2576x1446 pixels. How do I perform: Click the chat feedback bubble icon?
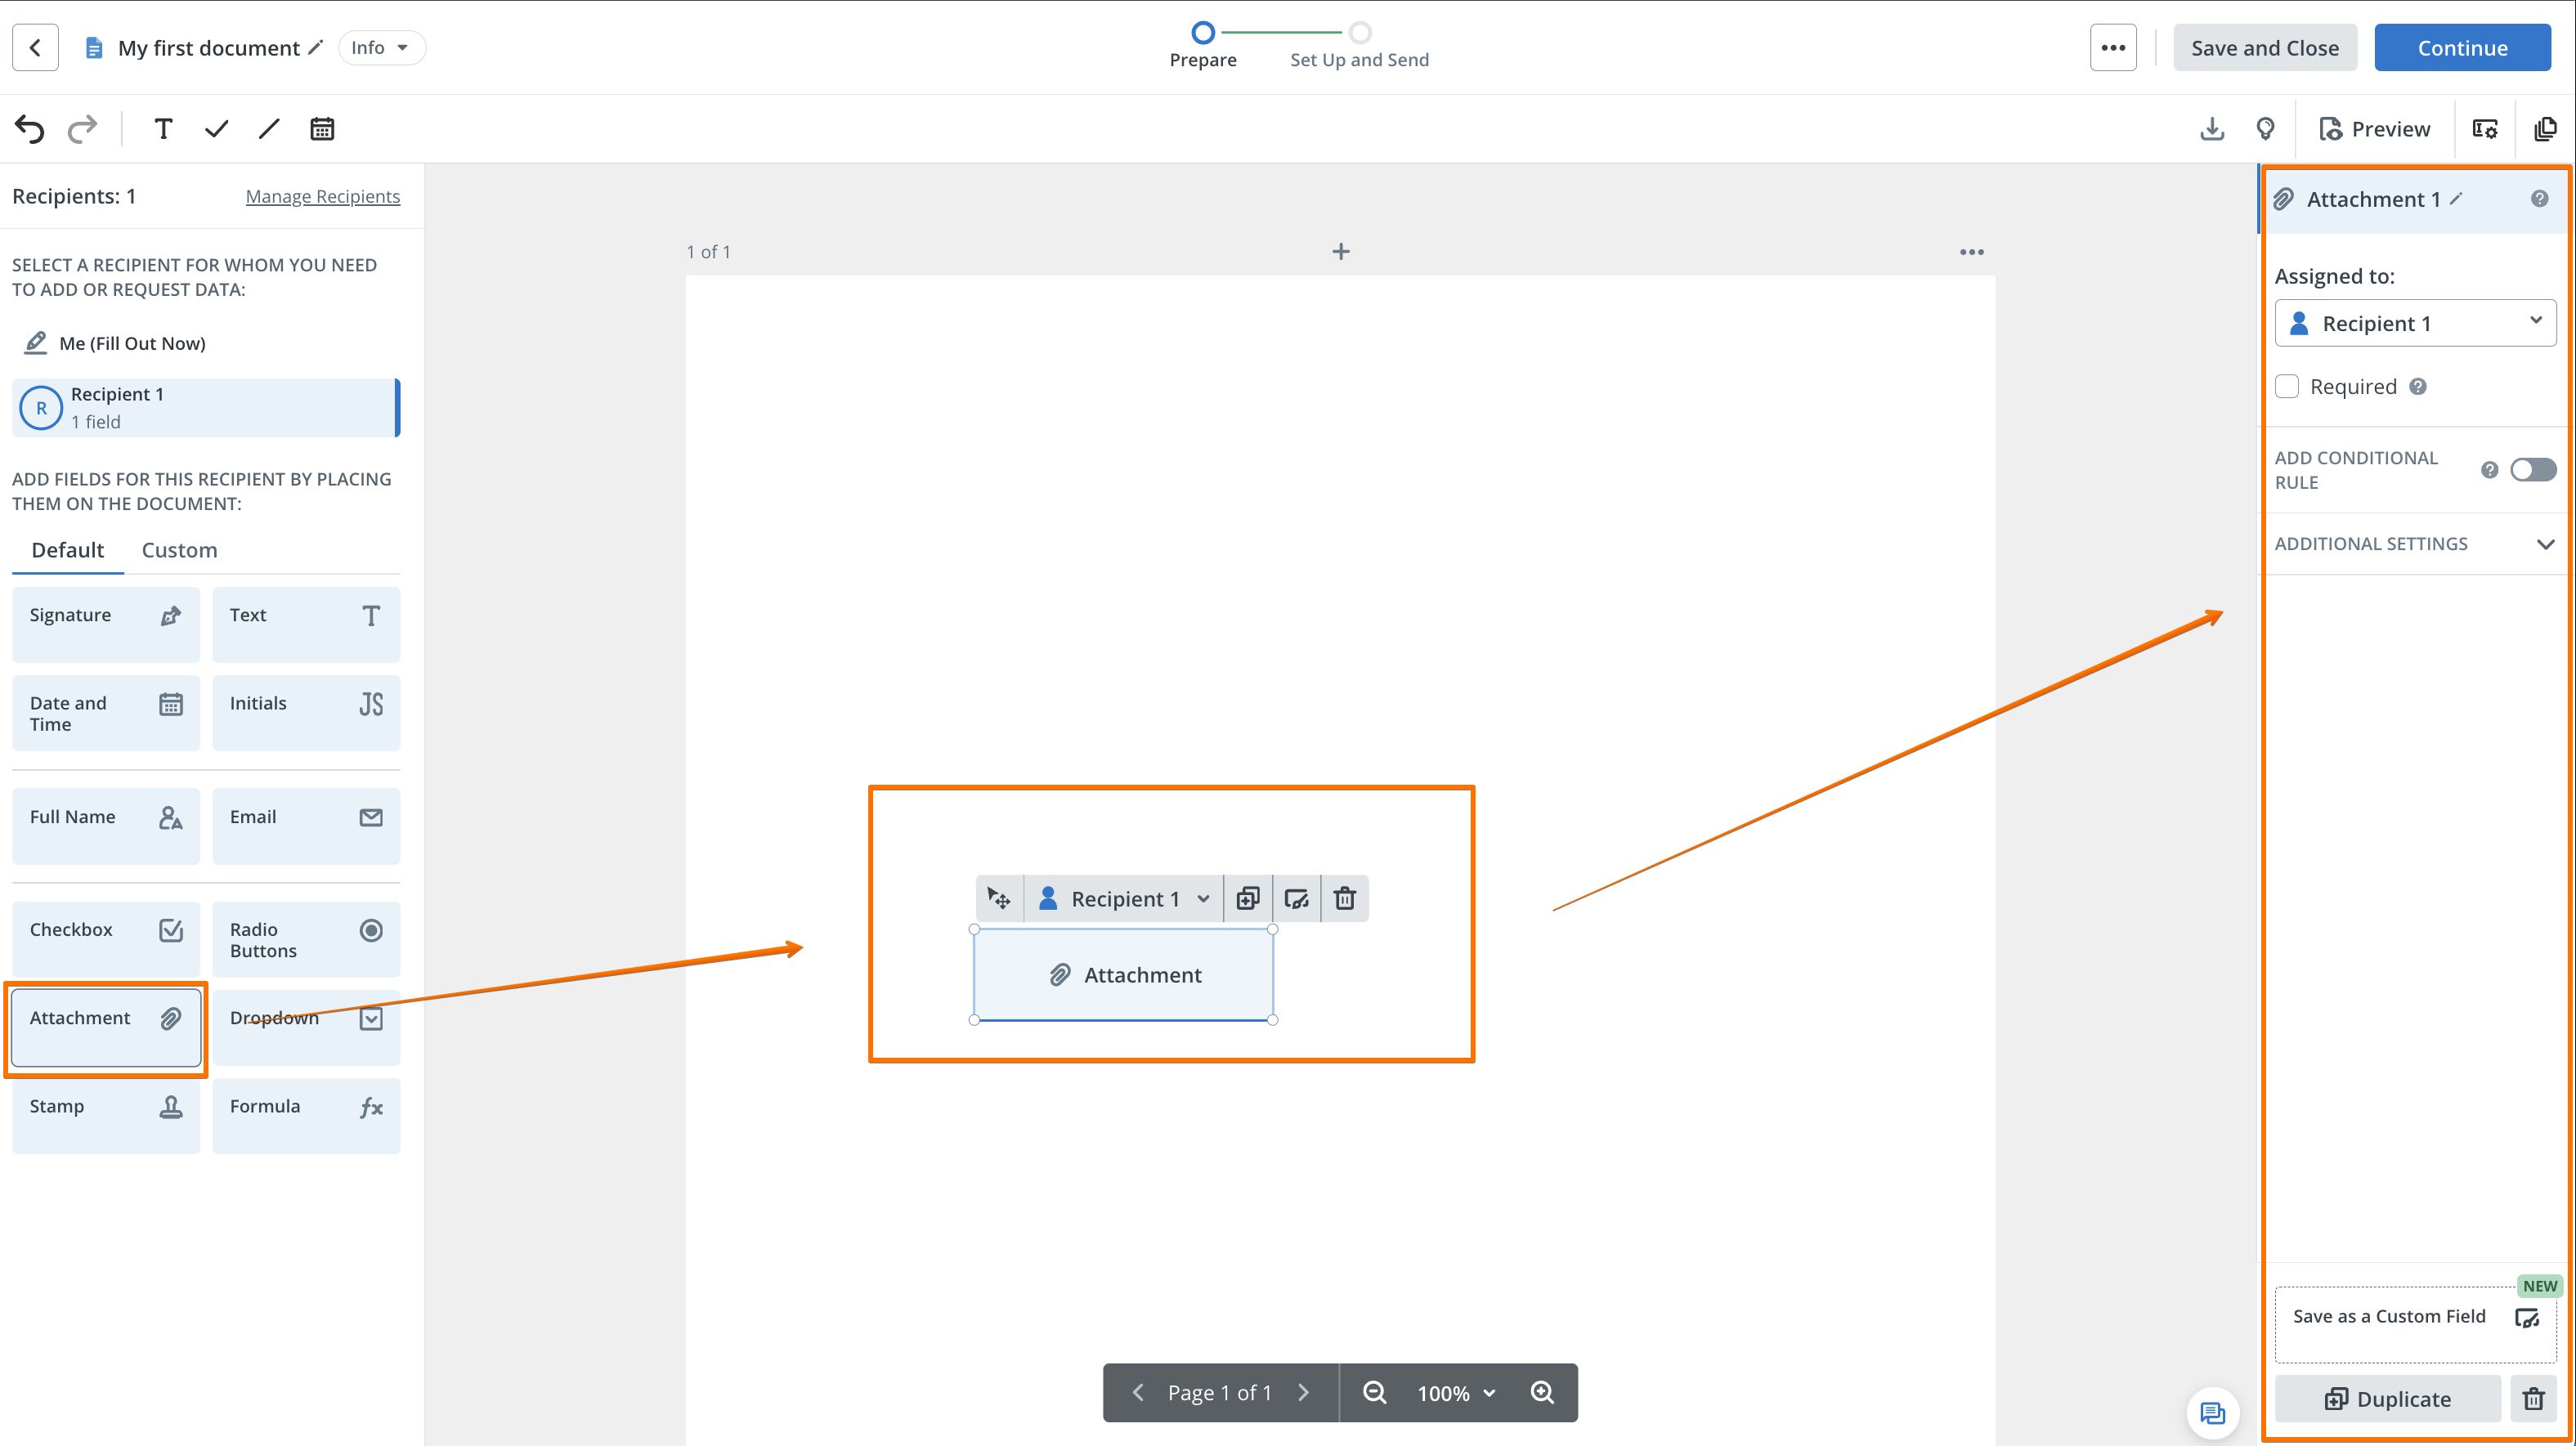pyautogui.click(x=2212, y=1412)
